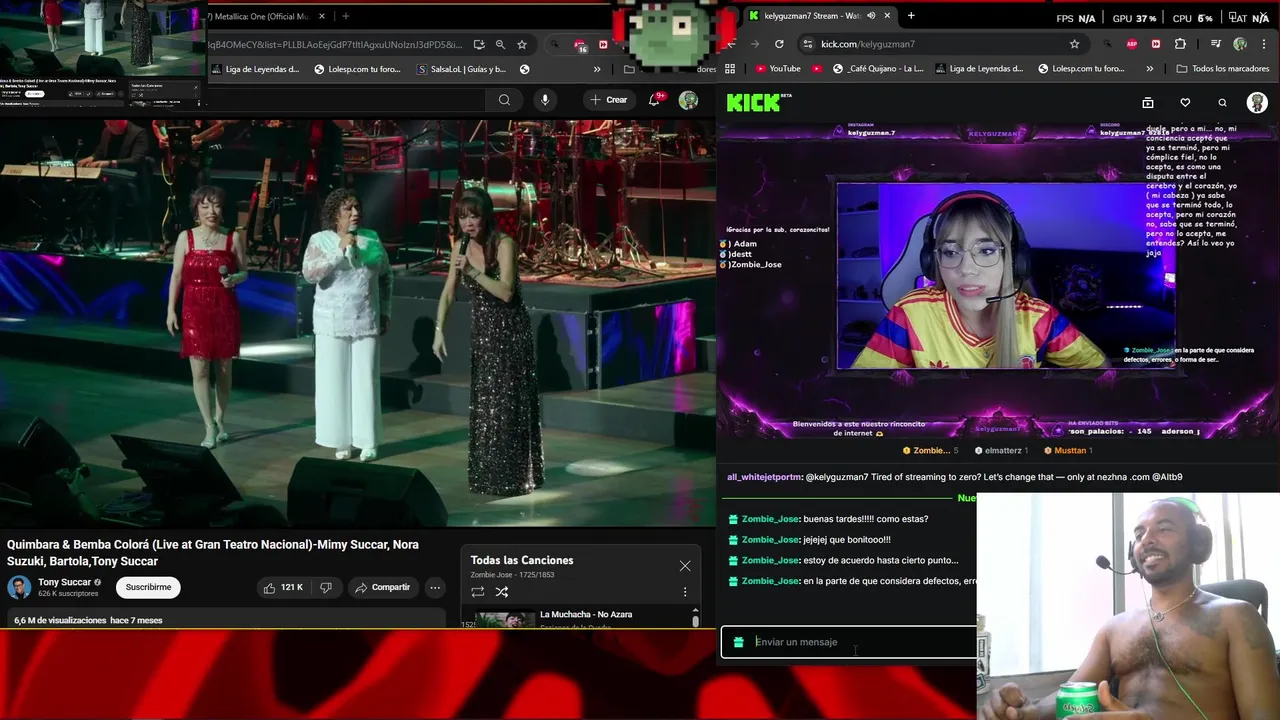Click Zombie_Jose name on 'jejejej que bonitooo!!!' message
Image resolution: width=1280 pixels, height=720 pixels.
coord(770,540)
